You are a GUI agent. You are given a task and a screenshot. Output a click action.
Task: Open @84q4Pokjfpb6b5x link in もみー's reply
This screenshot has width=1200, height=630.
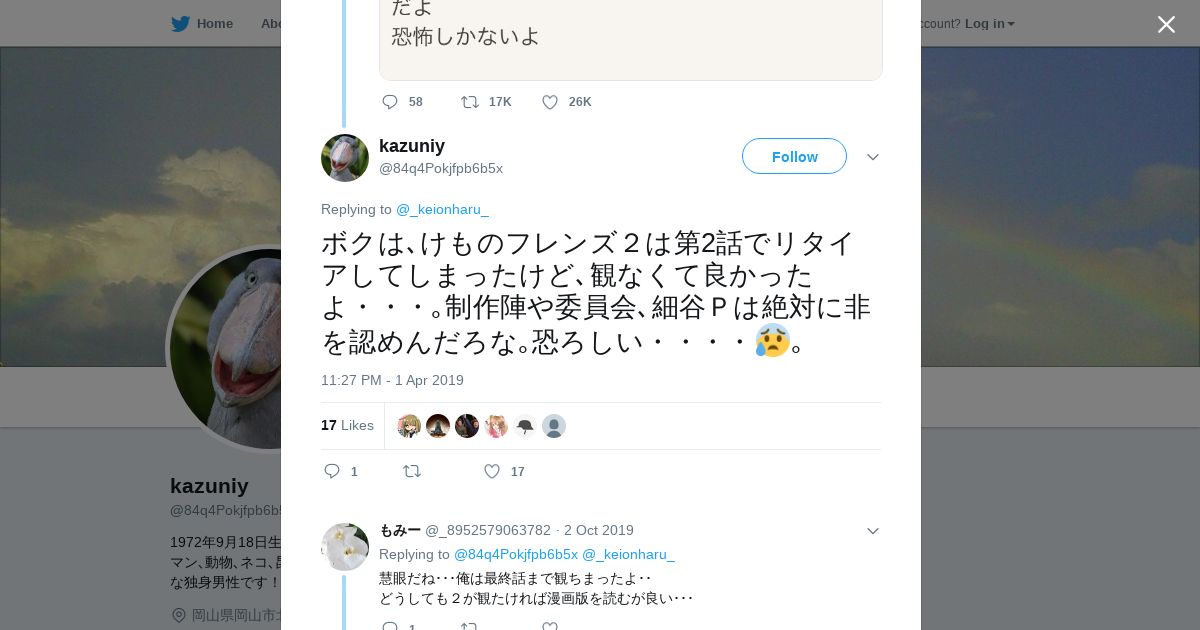(516, 555)
